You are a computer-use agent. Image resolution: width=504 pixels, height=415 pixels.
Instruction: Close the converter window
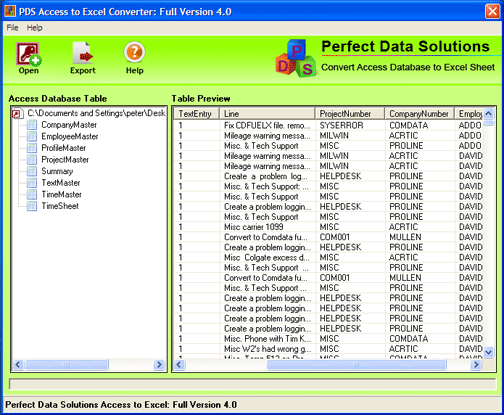click(x=492, y=11)
